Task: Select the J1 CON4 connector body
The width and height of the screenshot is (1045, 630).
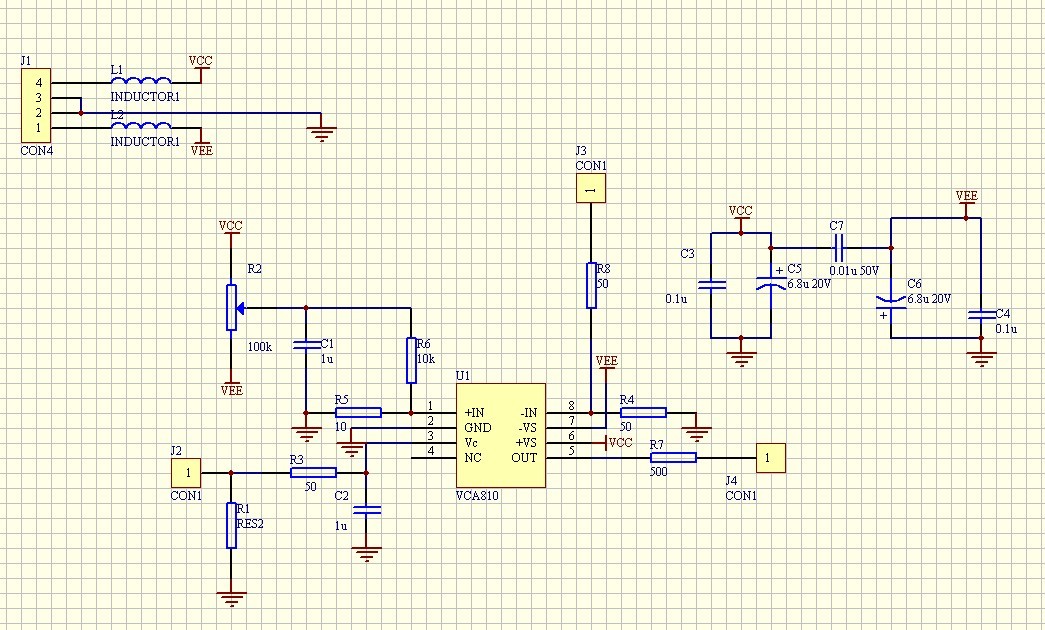Action: pos(37,106)
